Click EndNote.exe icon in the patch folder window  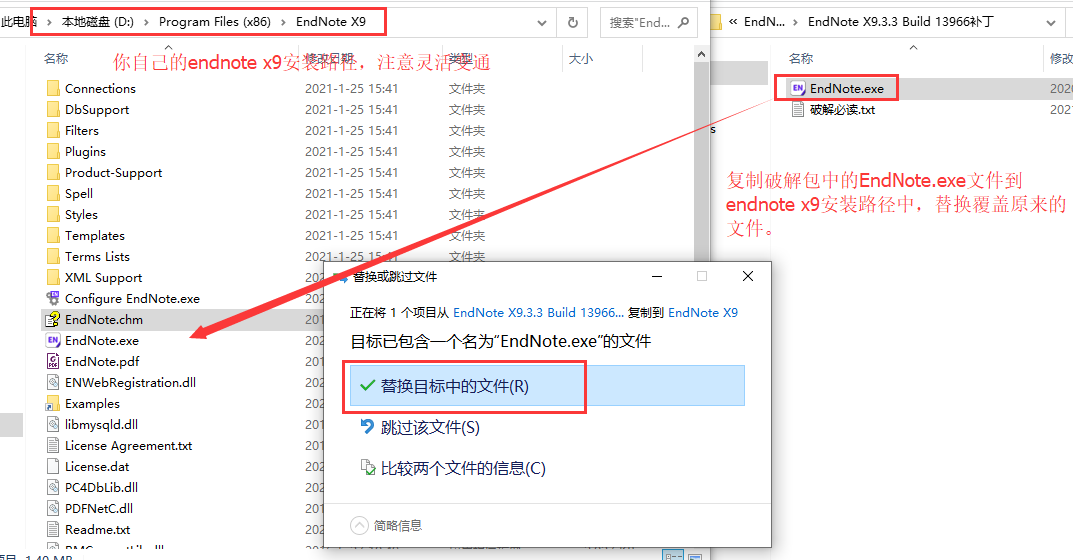[797, 88]
